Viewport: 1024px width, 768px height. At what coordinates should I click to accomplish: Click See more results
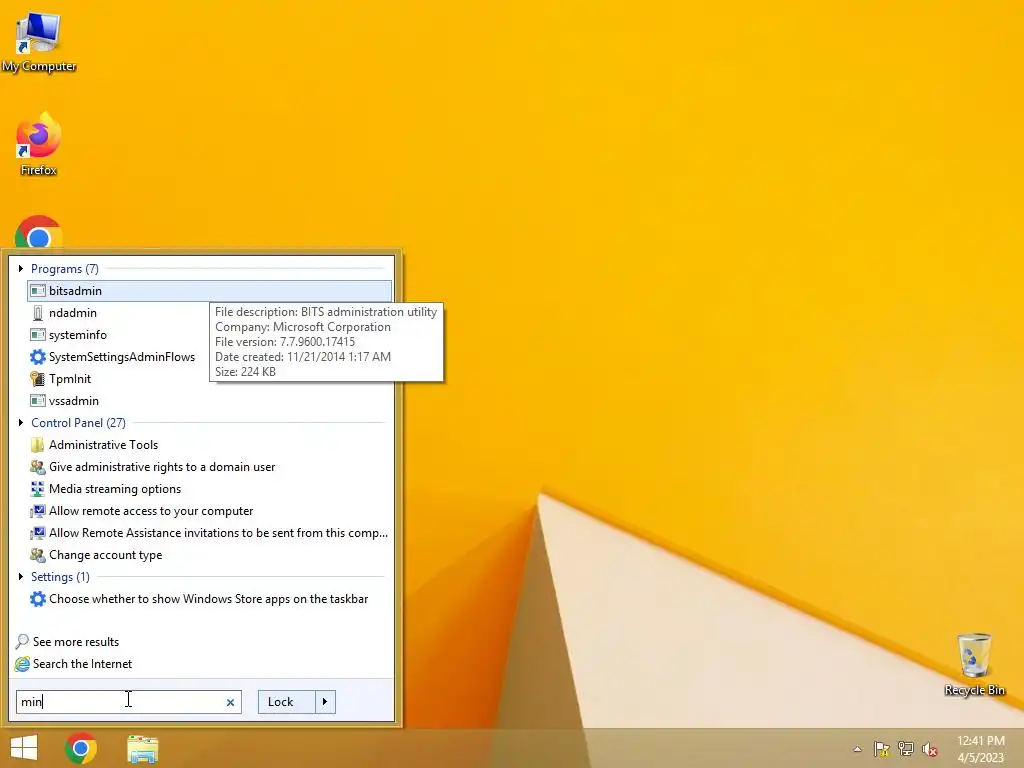(76, 642)
